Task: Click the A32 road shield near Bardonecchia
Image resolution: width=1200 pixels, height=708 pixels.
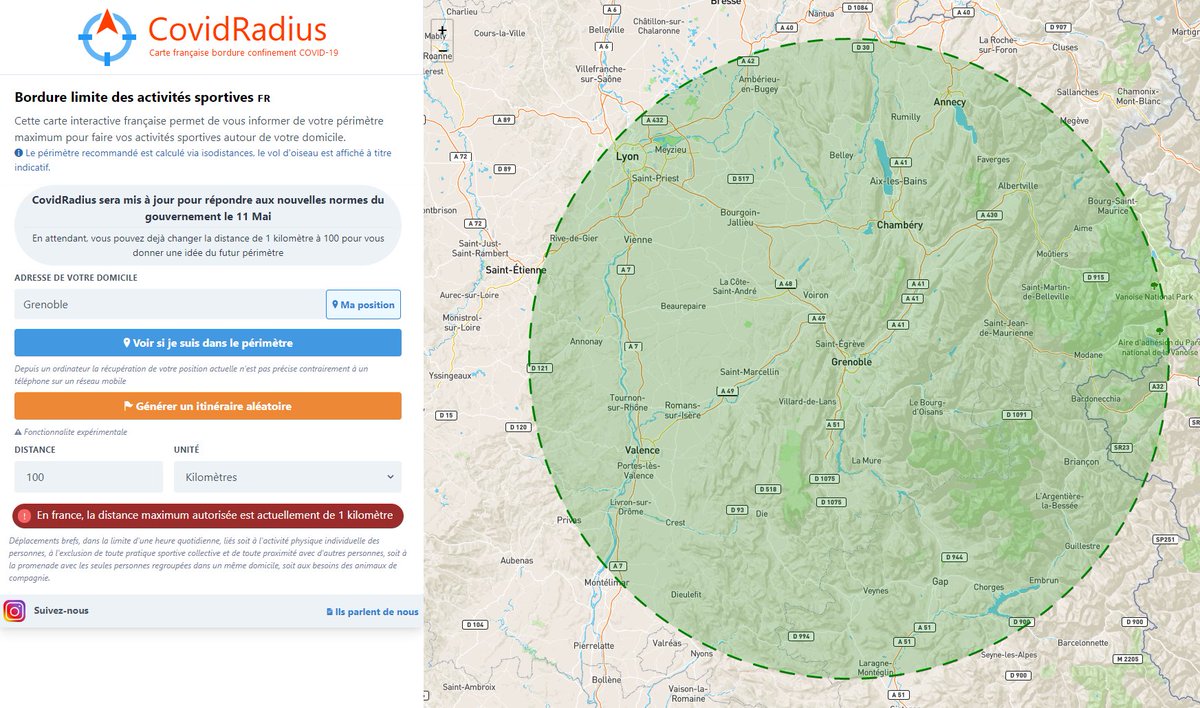Action: pyautogui.click(x=1158, y=386)
